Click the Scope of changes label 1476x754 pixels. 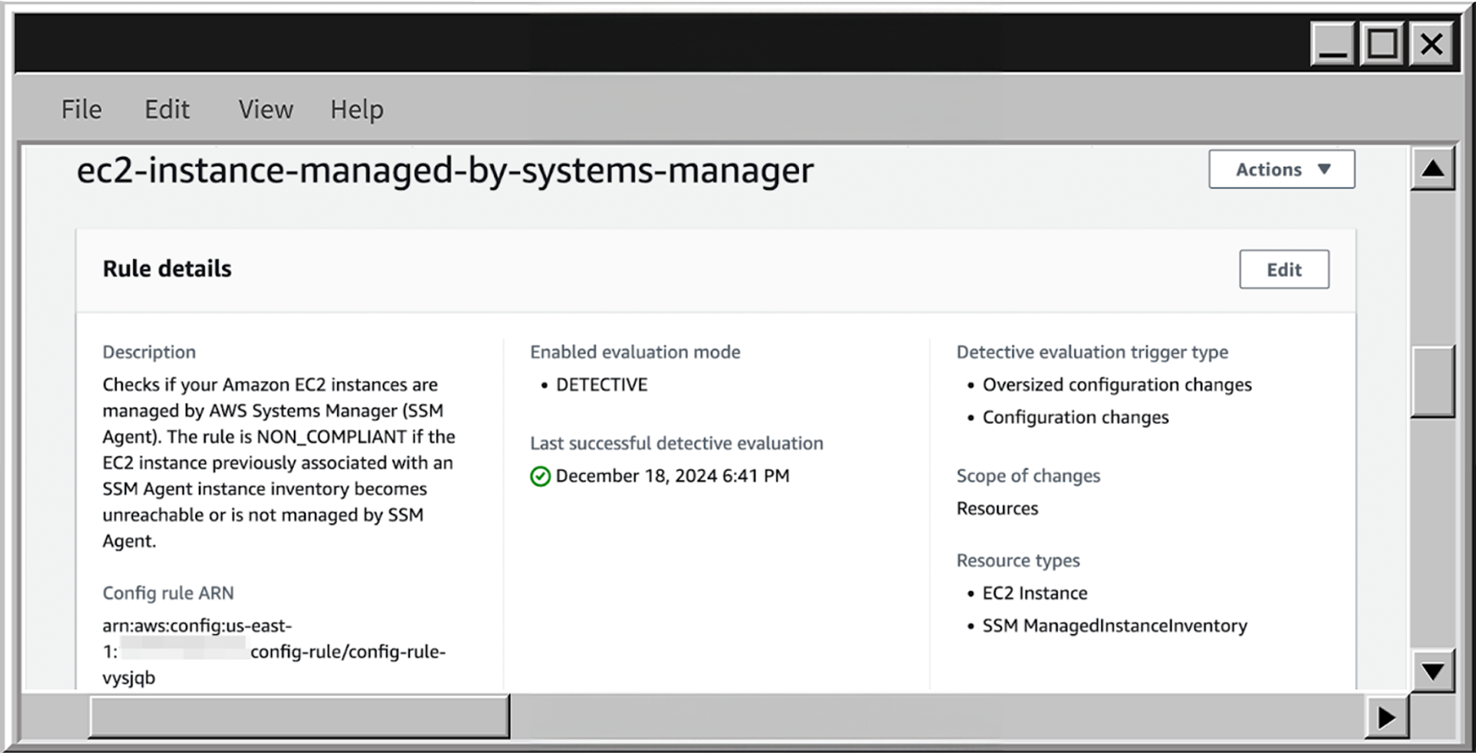[1028, 476]
